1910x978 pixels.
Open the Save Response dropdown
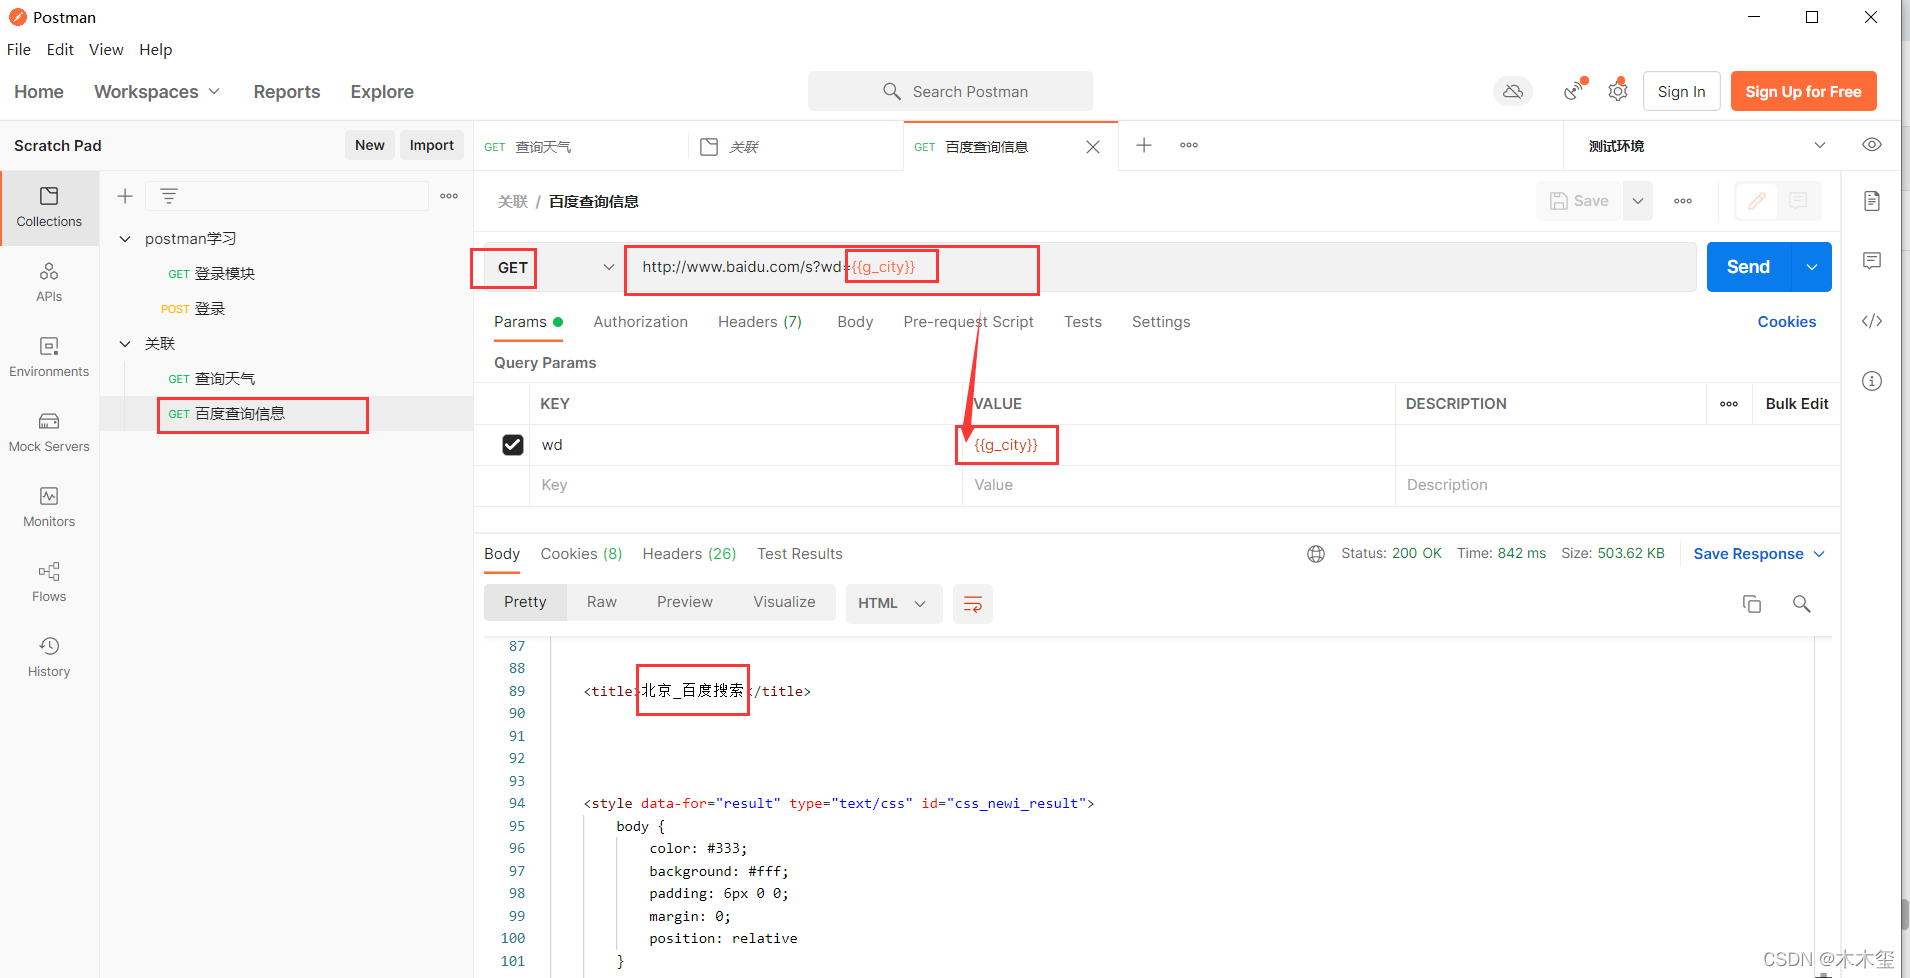tap(1759, 554)
